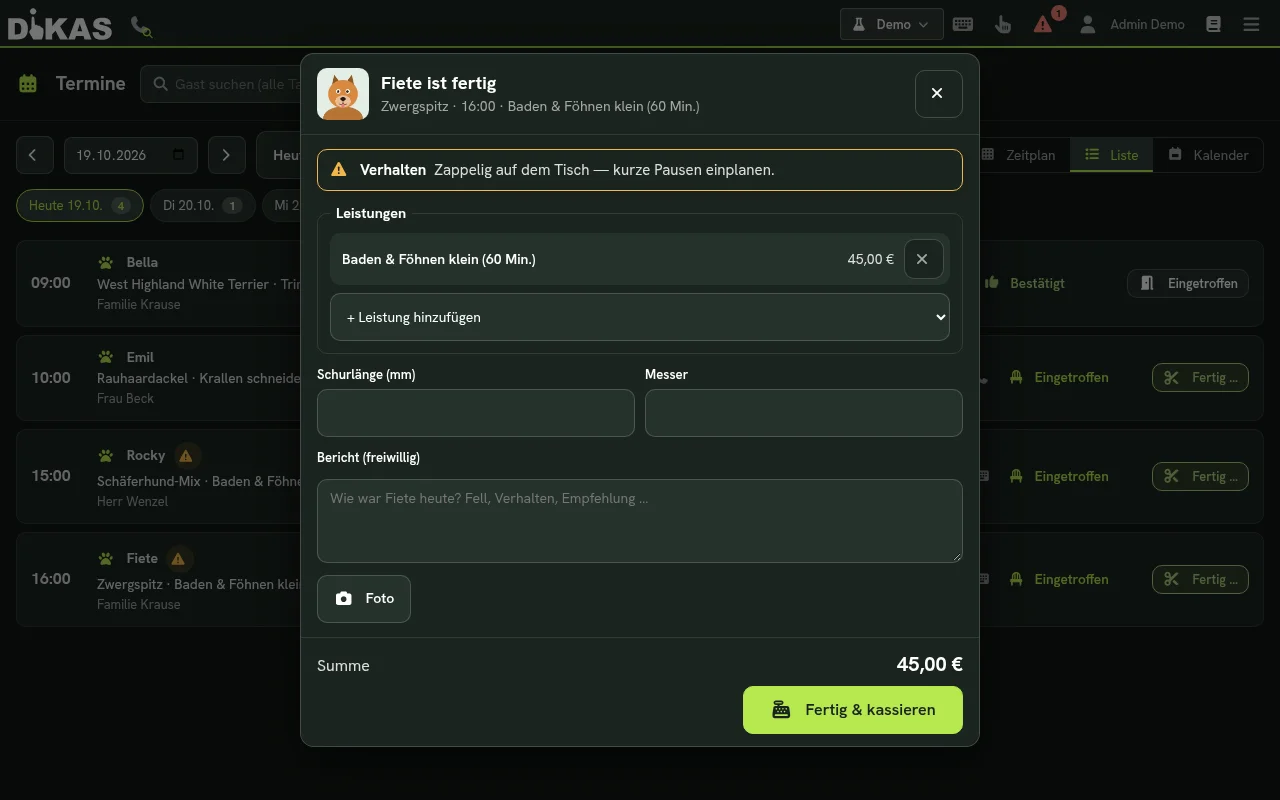
Task: Click the 45,00 € total next to Summe
Action: 929,665
